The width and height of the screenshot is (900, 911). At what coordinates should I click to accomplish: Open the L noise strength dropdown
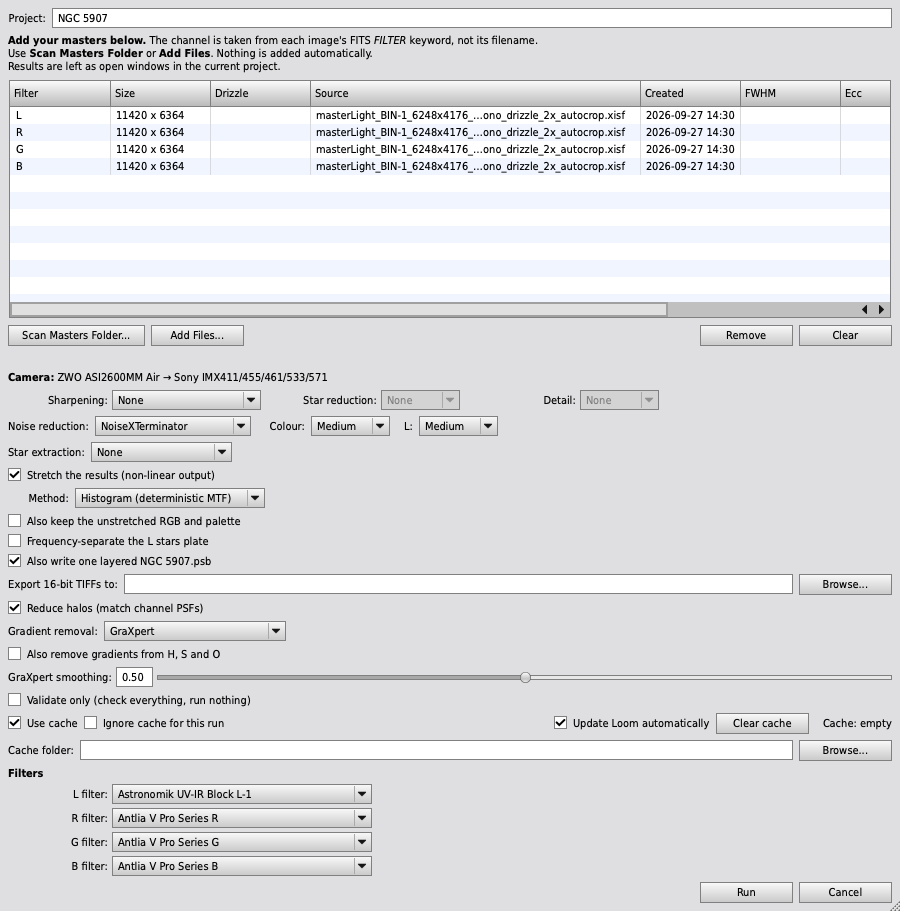458,426
